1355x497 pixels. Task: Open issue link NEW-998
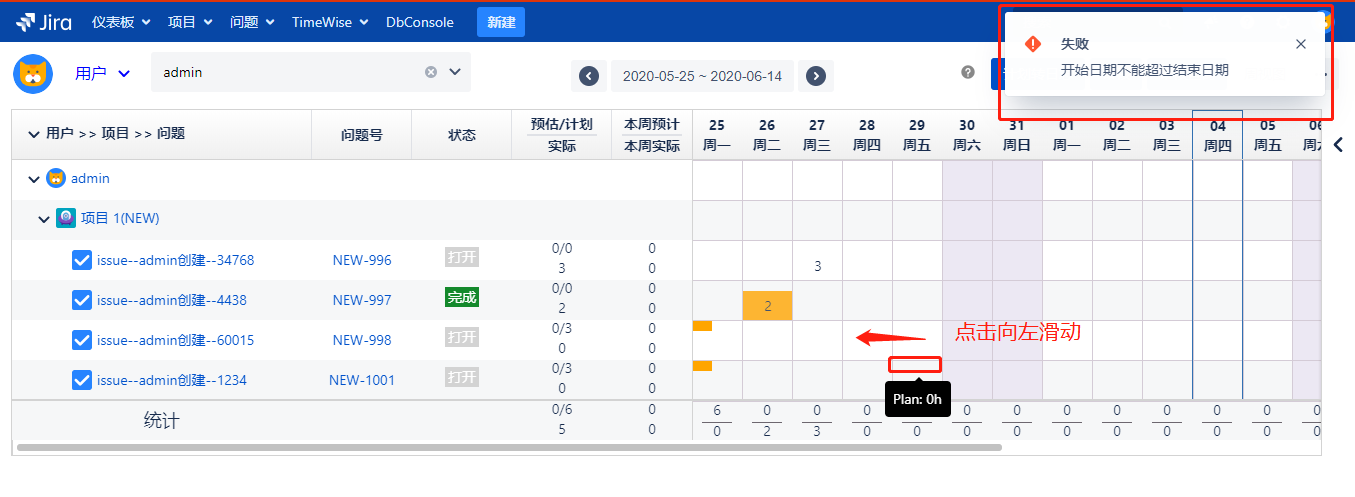[x=362, y=340]
